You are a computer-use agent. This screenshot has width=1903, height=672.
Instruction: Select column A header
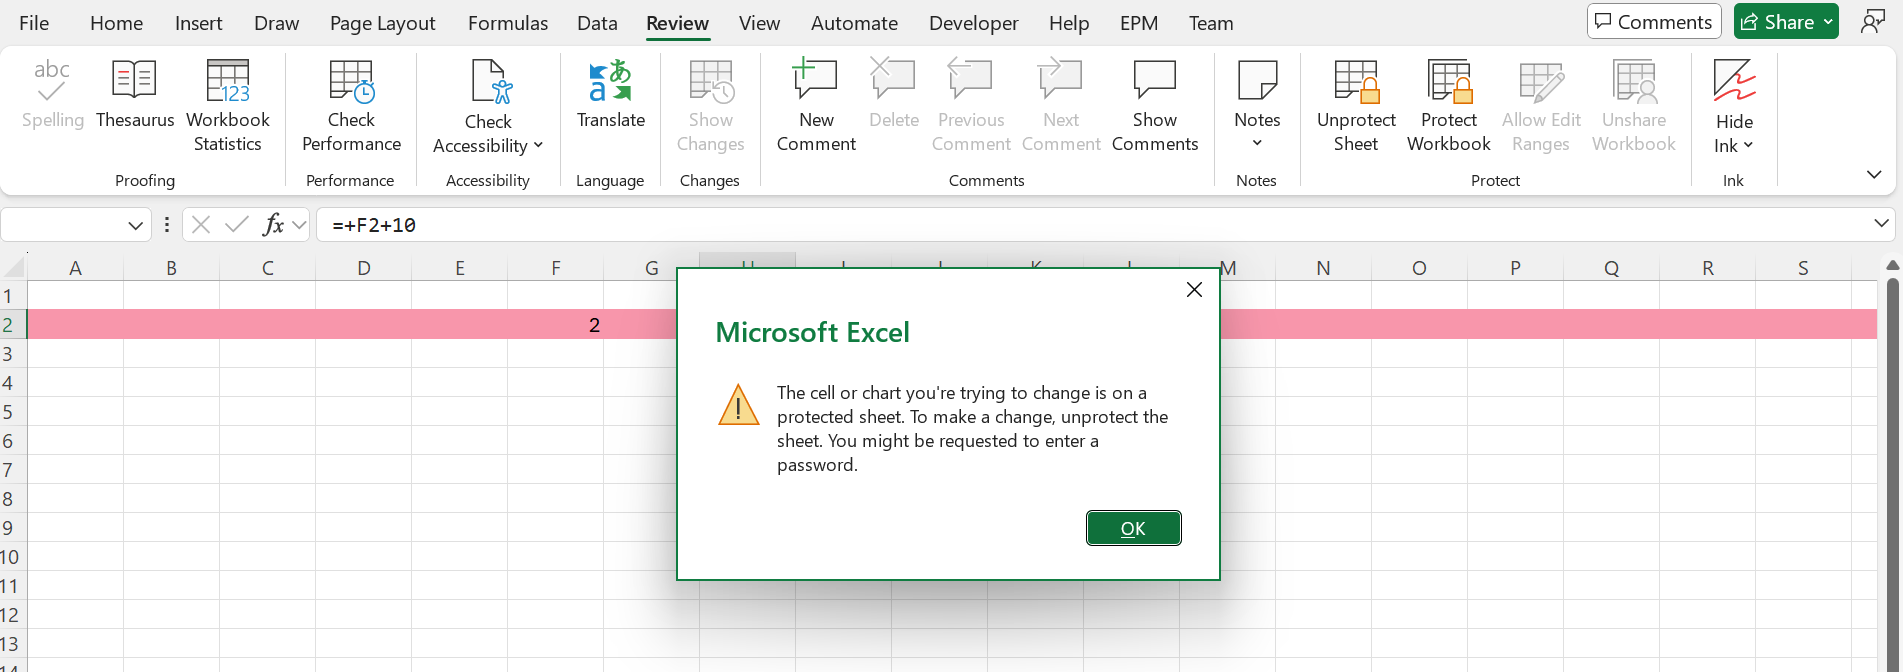coord(75,268)
